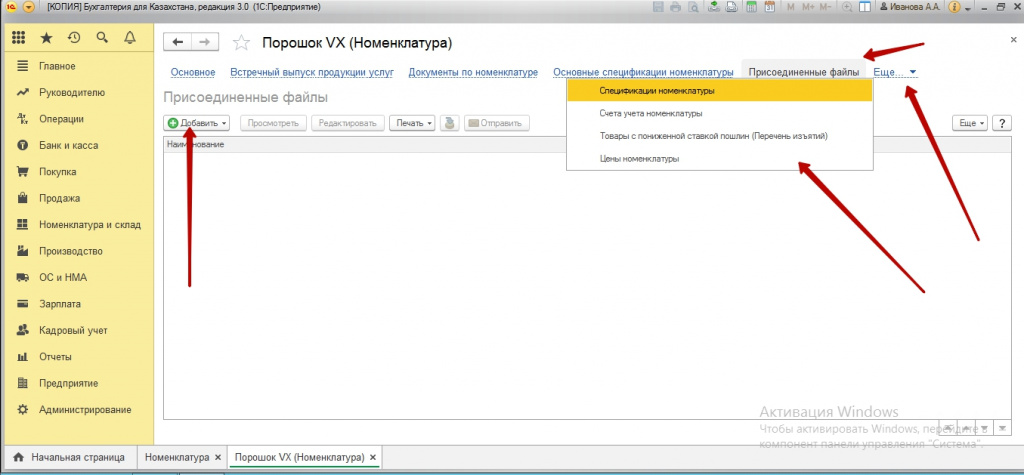This screenshot has height=475, width=1024.
Task: Click the M+ memory add icon
Action: 808,7
